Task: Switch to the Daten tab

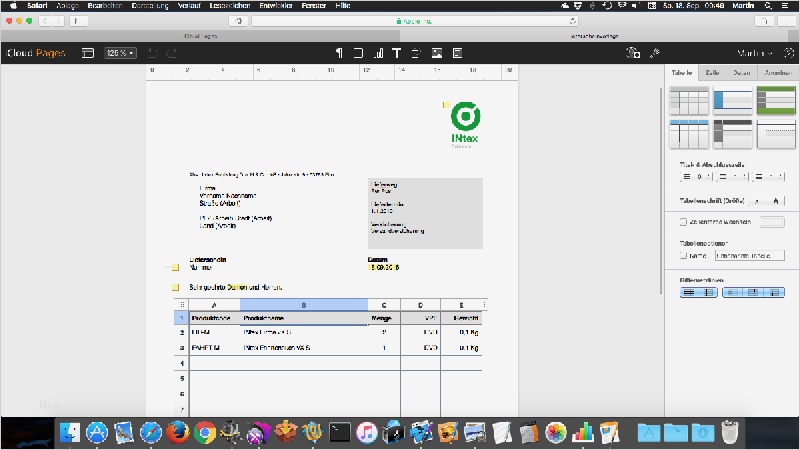Action: [742, 72]
